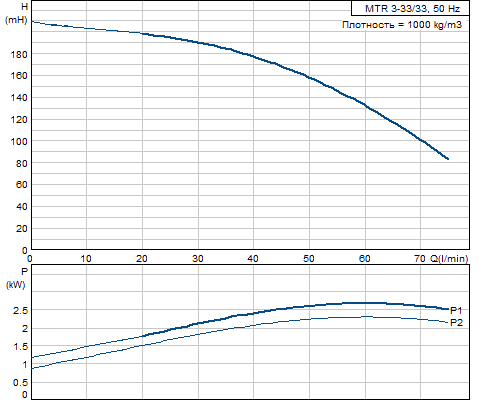
Task: Click the 60 tick on flow axis
Action: click(365, 259)
